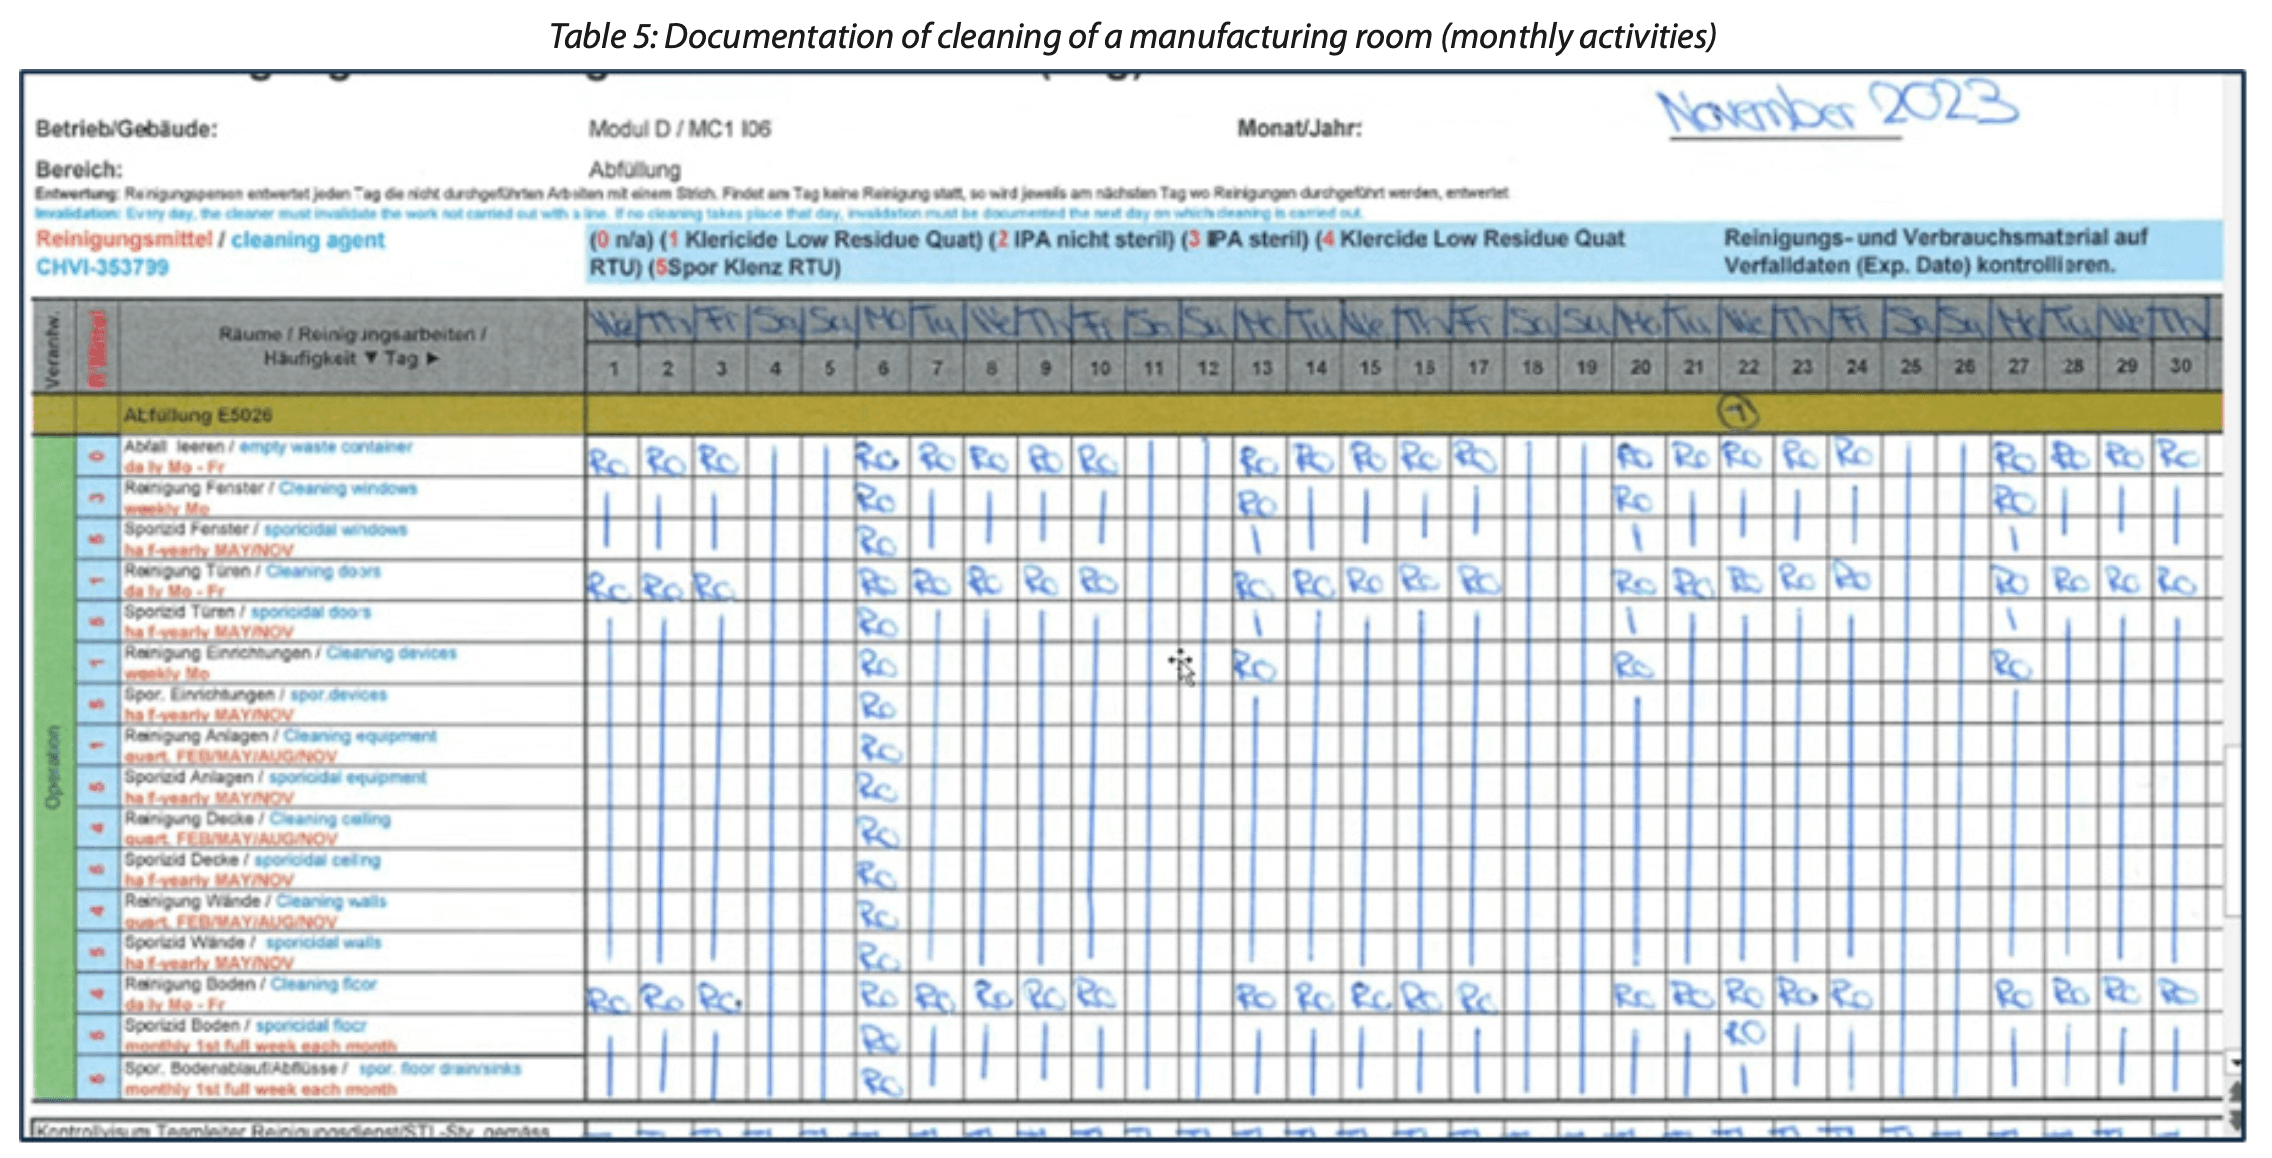Click the initials in Sporizid Boden row day 22

pos(1745,1032)
